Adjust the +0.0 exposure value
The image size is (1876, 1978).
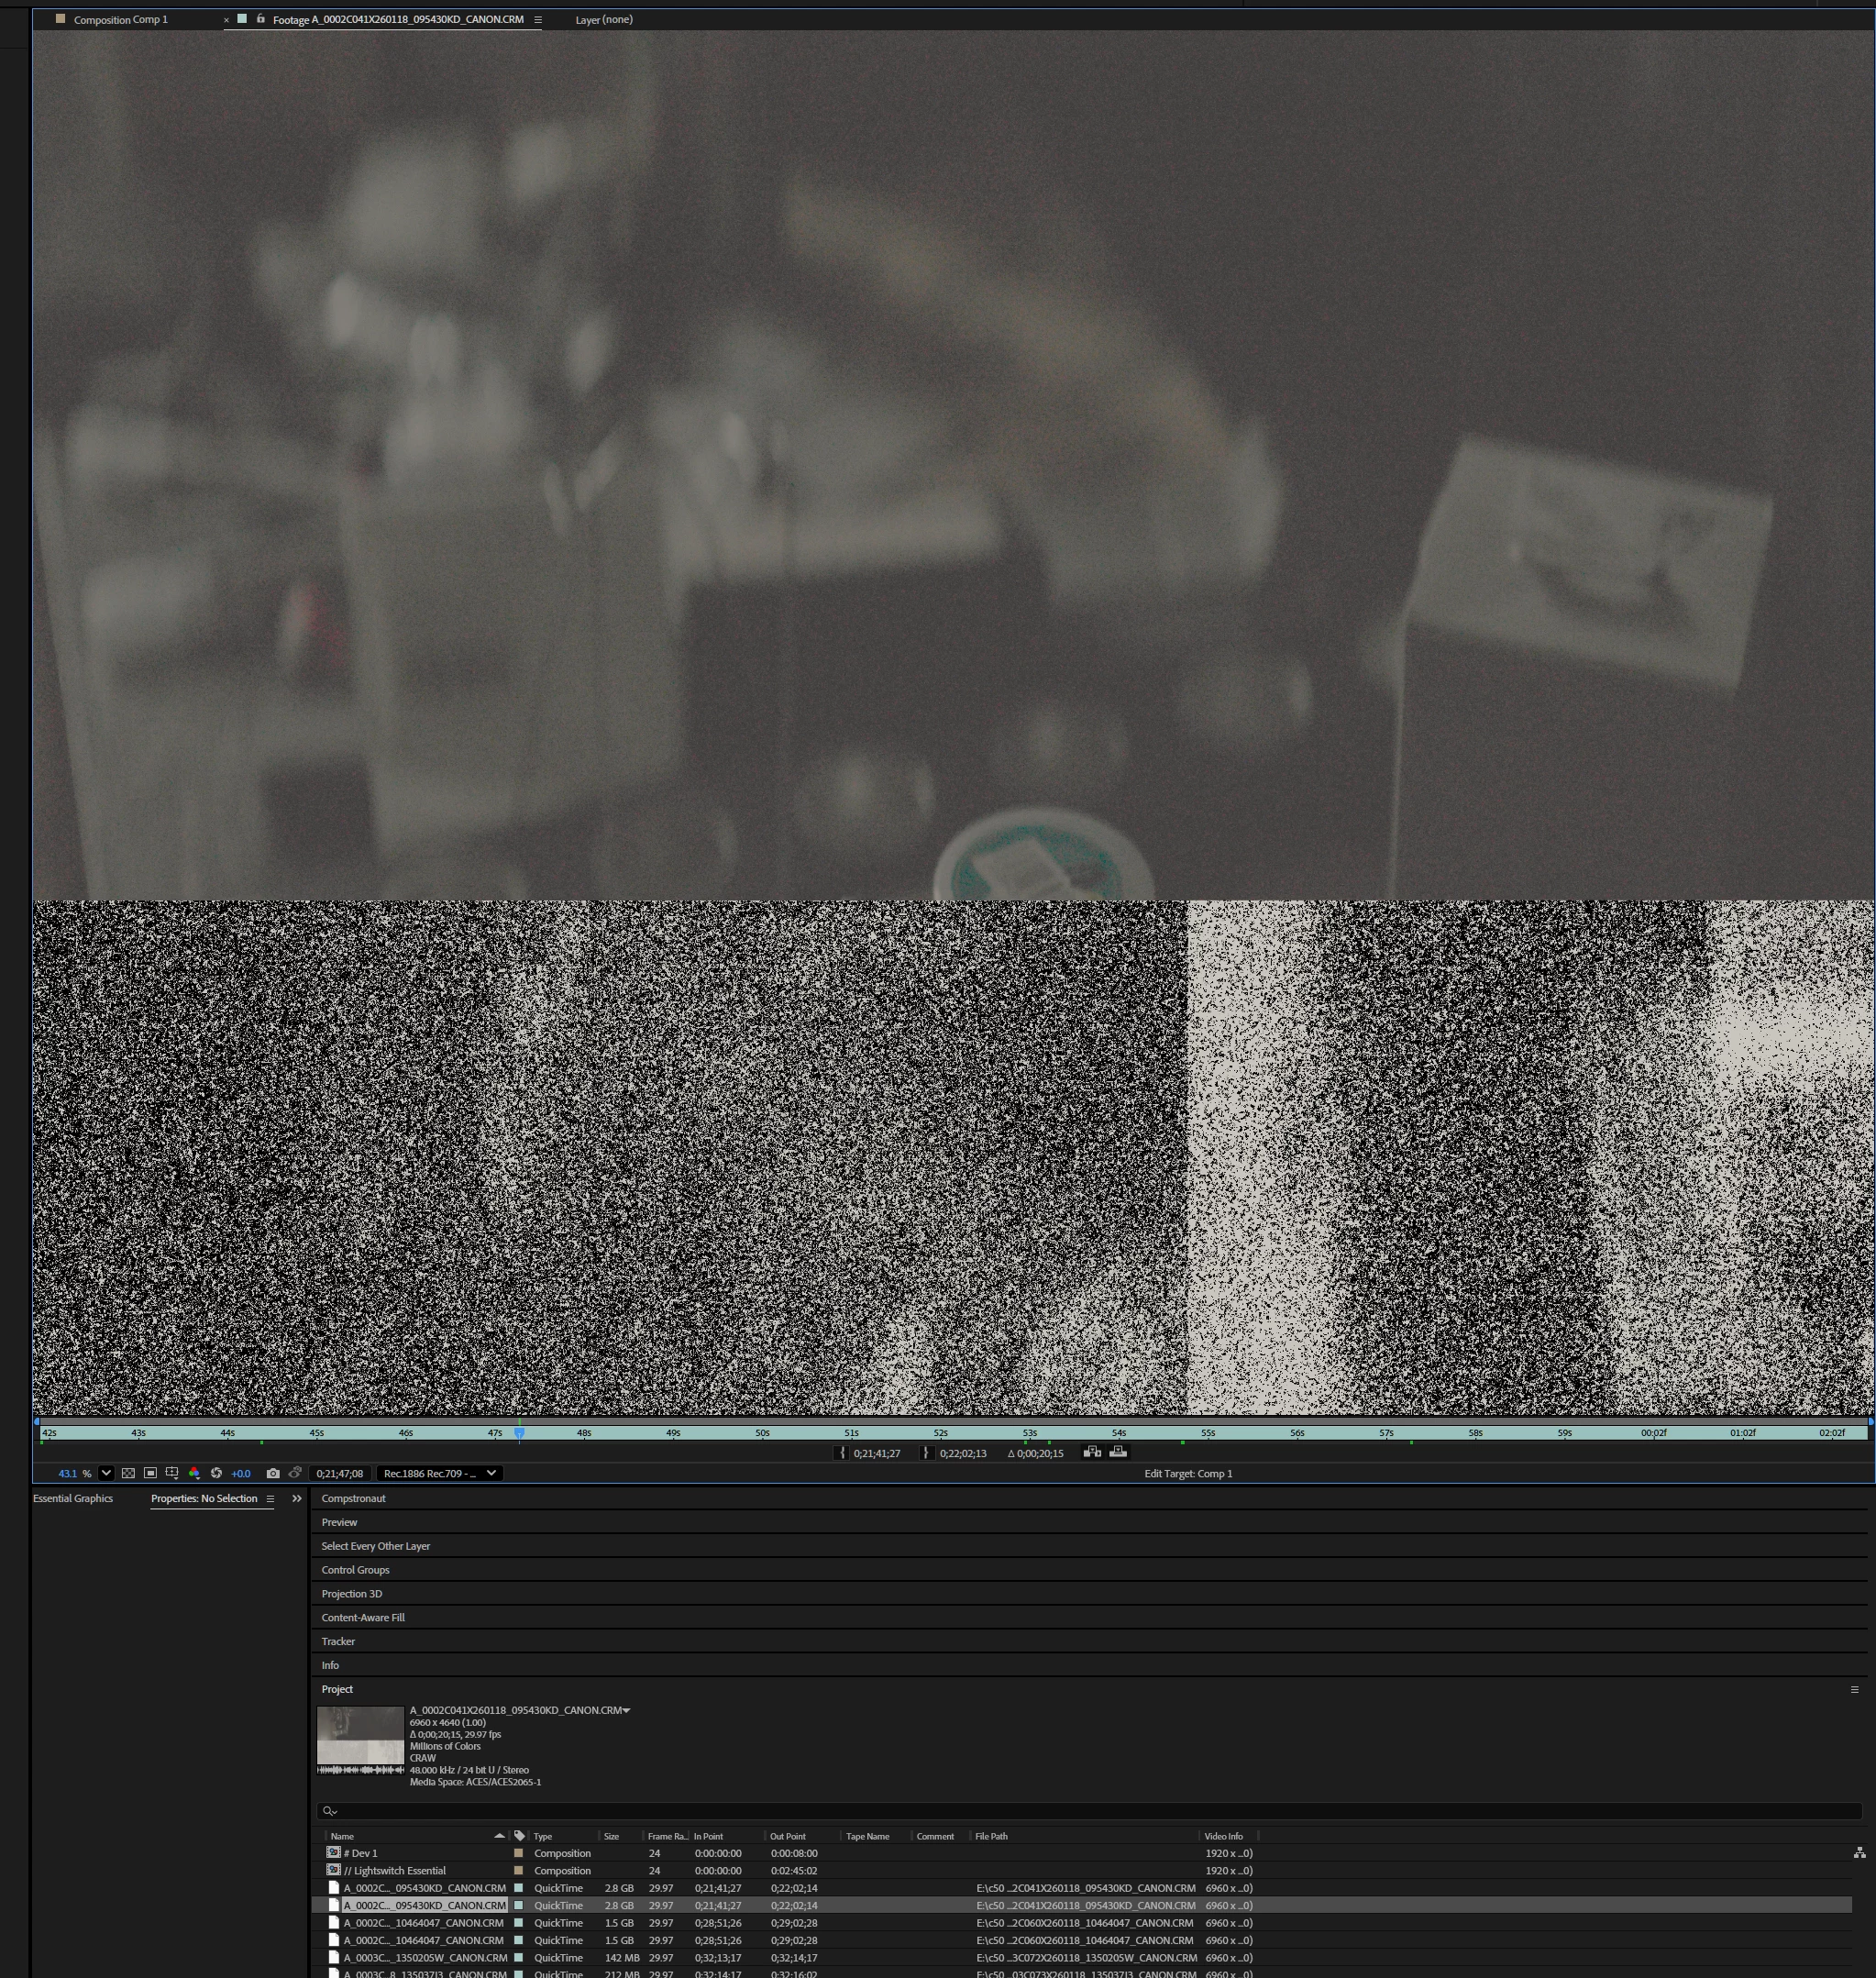pyautogui.click(x=241, y=1473)
